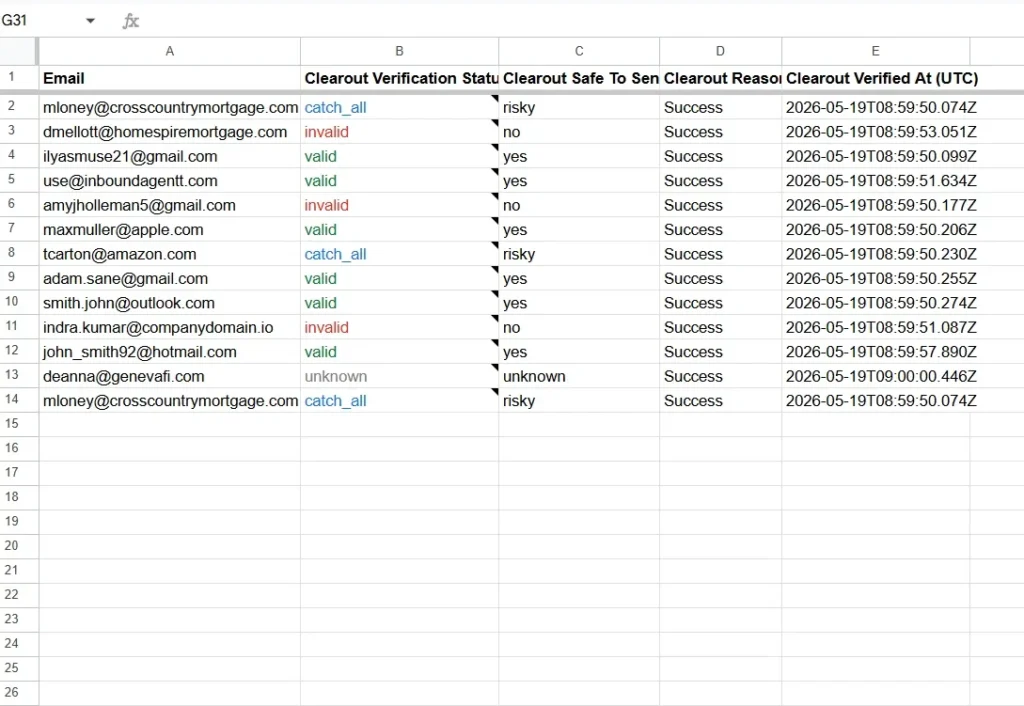Click timestamp 2026-05-19T08:59:51.634Z

tap(881, 181)
